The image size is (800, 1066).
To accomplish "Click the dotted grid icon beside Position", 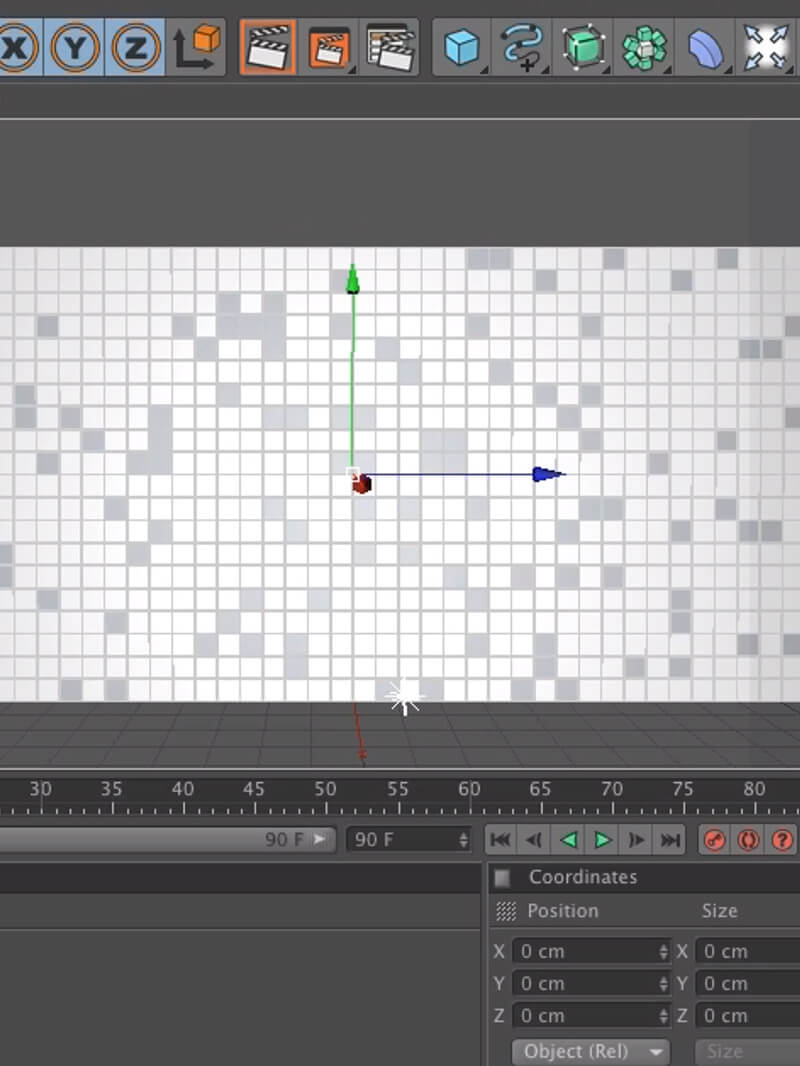I will pos(506,911).
